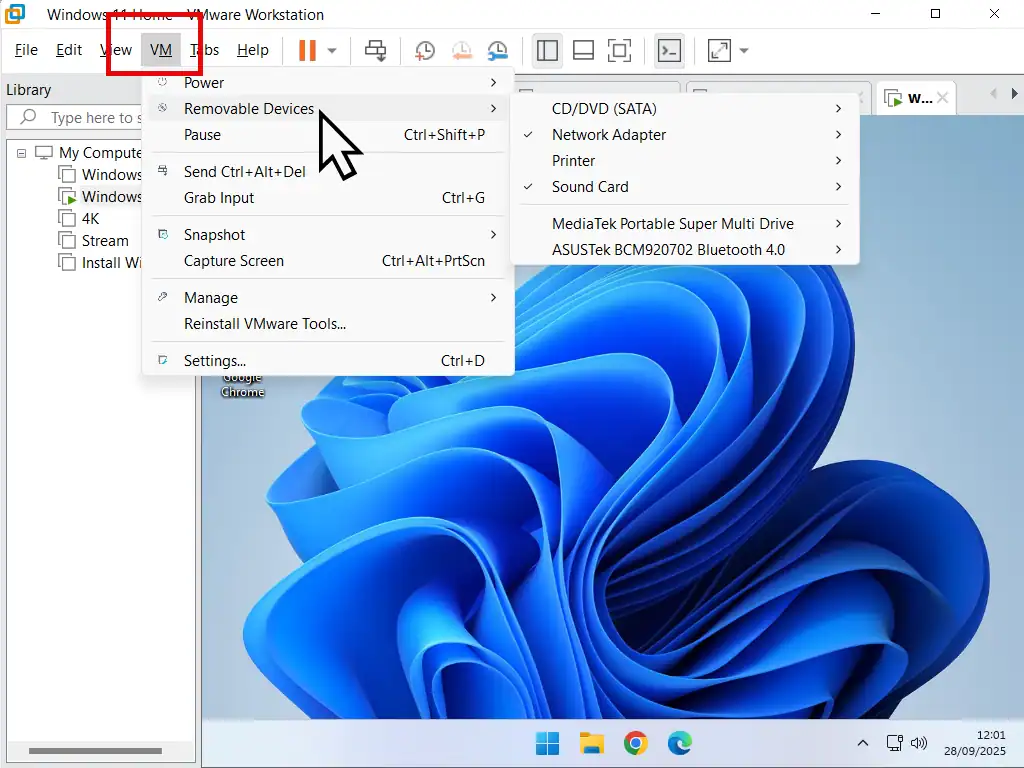
Task: Choose Pause from the VM menu
Action: tap(328, 135)
